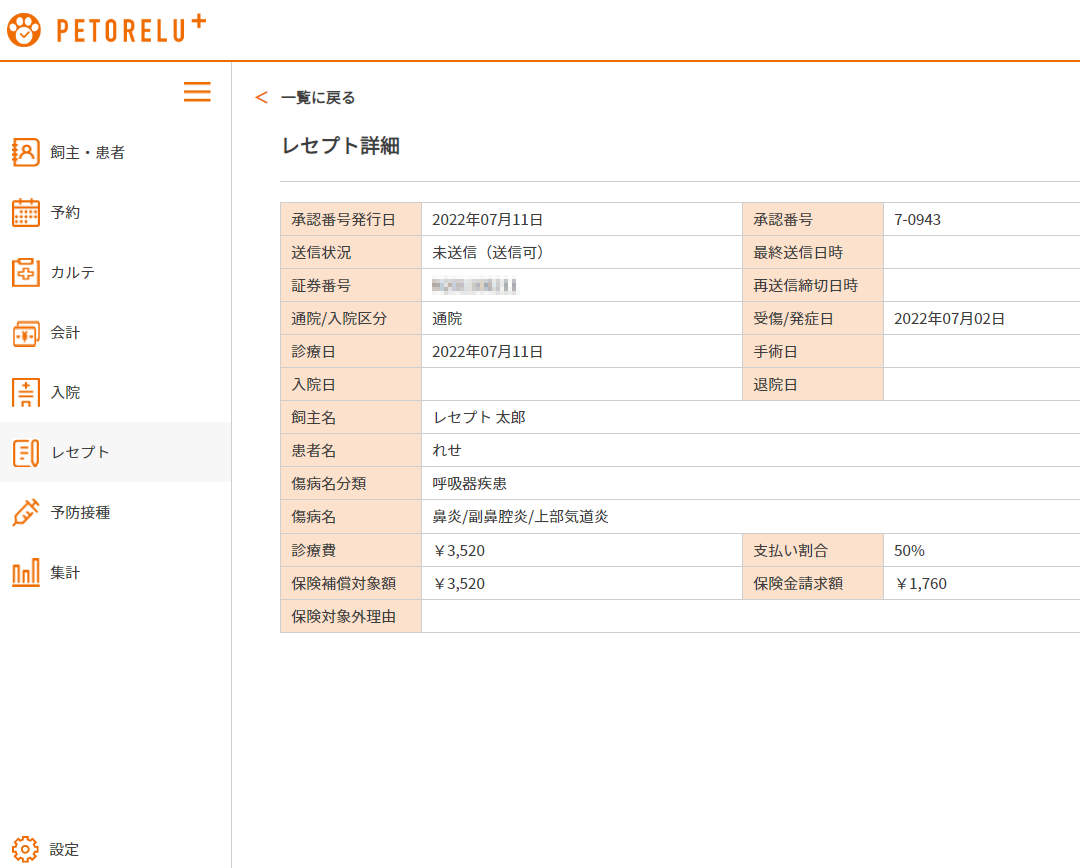The width and height of the screenshot is (1080, 868).
Task: Click the 証券番号 header cell
Action: pos(351,286)
